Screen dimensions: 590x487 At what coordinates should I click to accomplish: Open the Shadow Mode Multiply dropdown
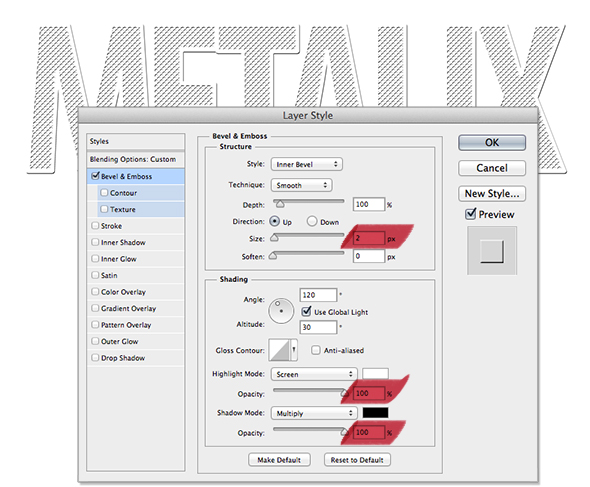click(314, 413)
